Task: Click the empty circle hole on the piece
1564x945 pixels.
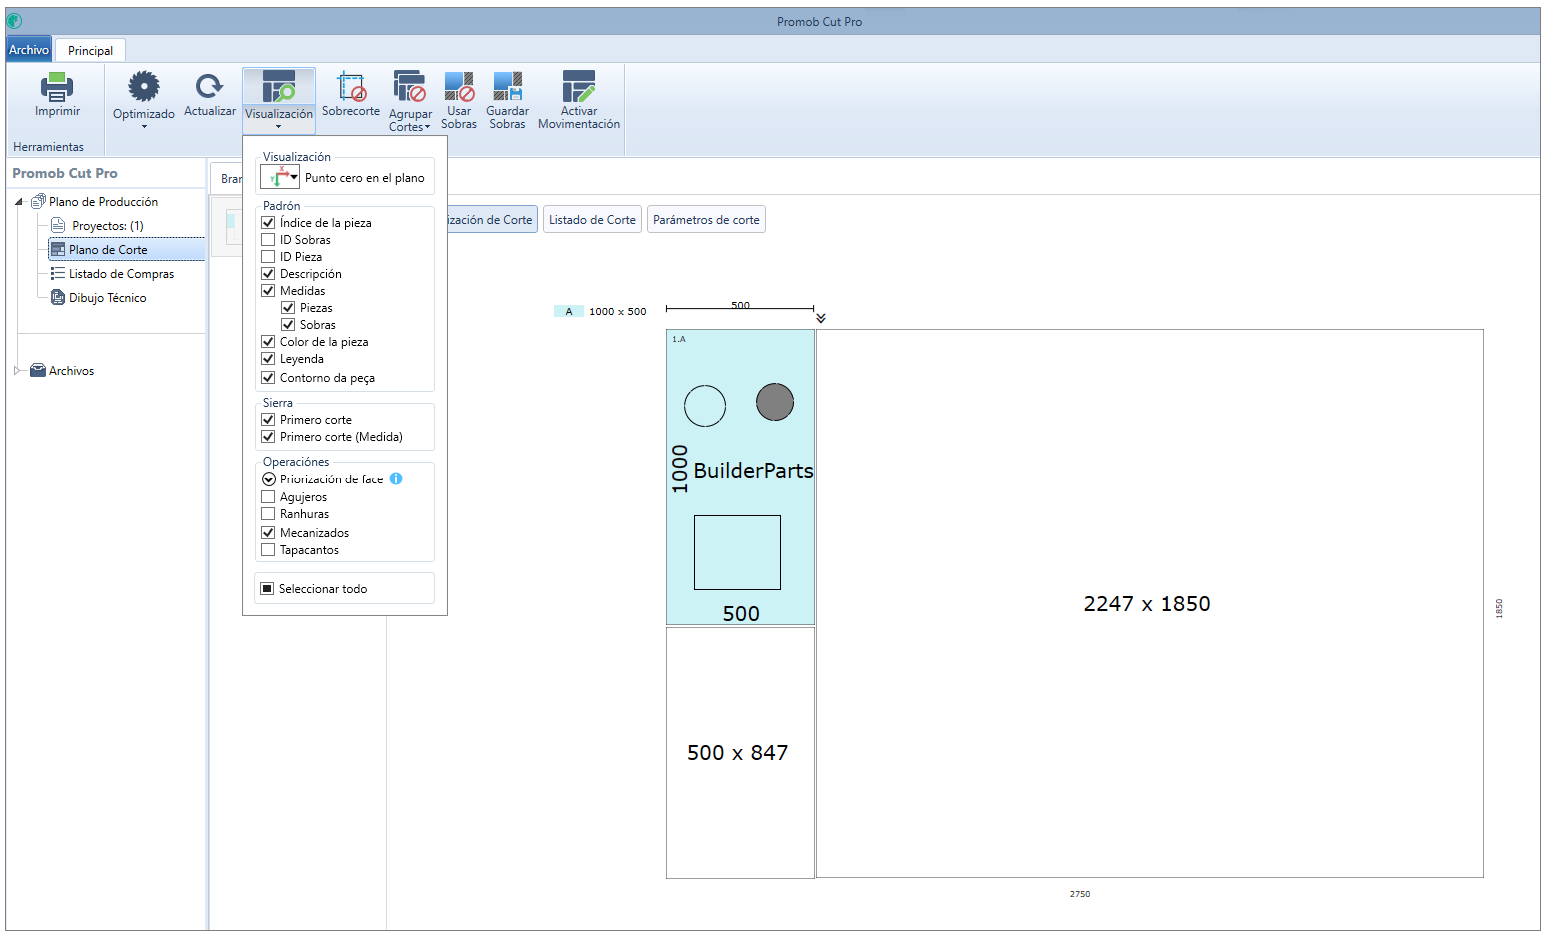Action: point(705,406)
